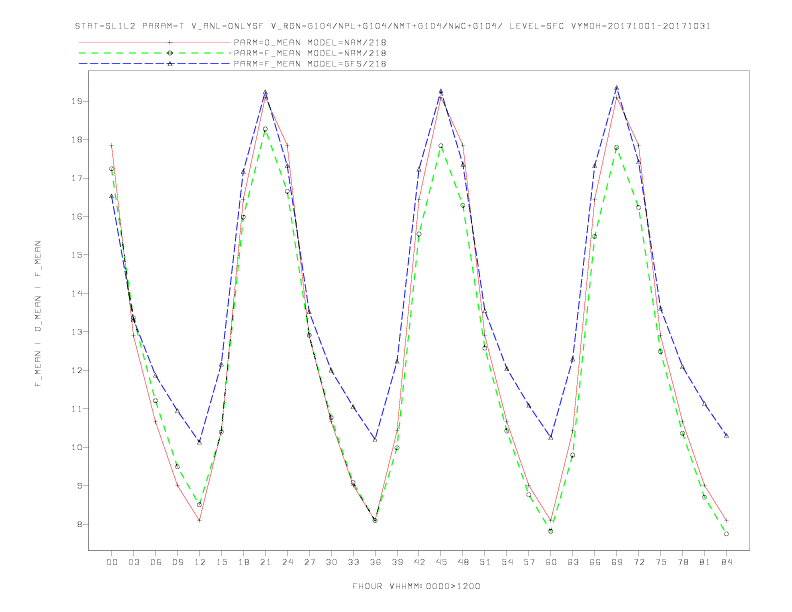792x612 pixels.
Task: Select legend entry PARM=F_MEAN MODEL=GFS/218
Action: pos(310,64)
